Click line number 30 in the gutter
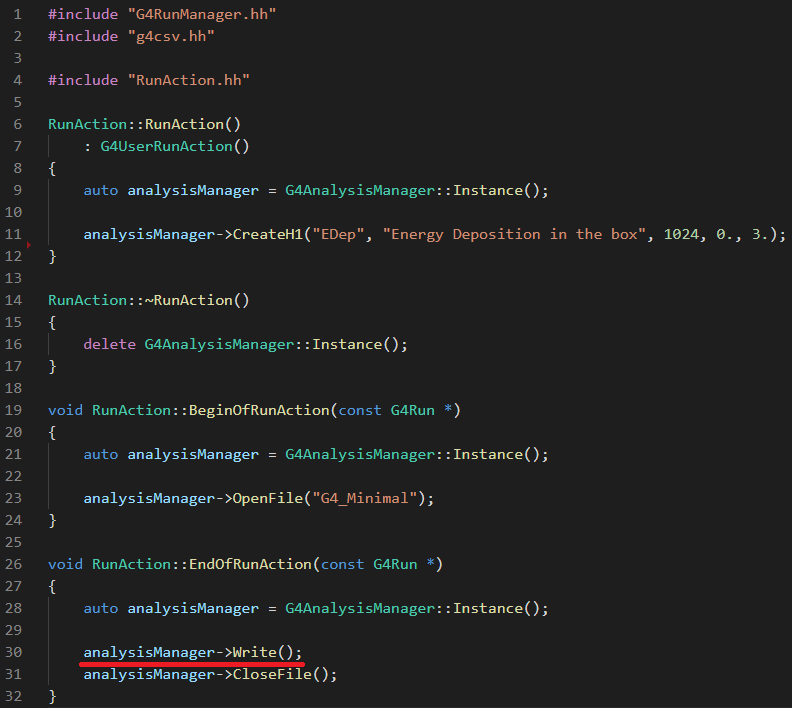 click(x=14, y=652)
